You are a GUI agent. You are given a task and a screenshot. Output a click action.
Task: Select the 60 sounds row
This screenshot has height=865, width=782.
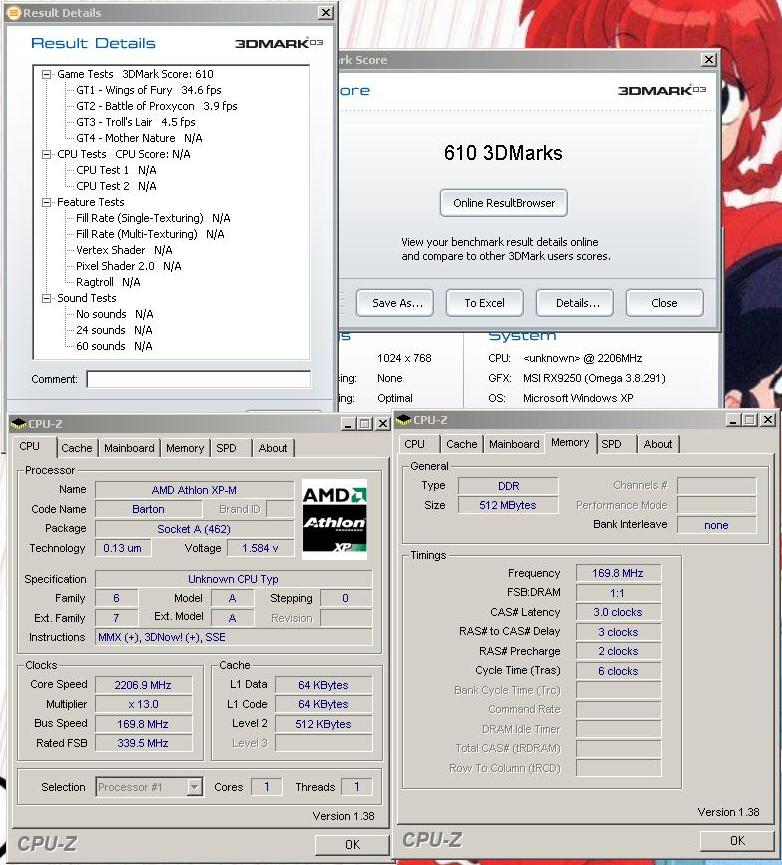[x=114, y=346]
